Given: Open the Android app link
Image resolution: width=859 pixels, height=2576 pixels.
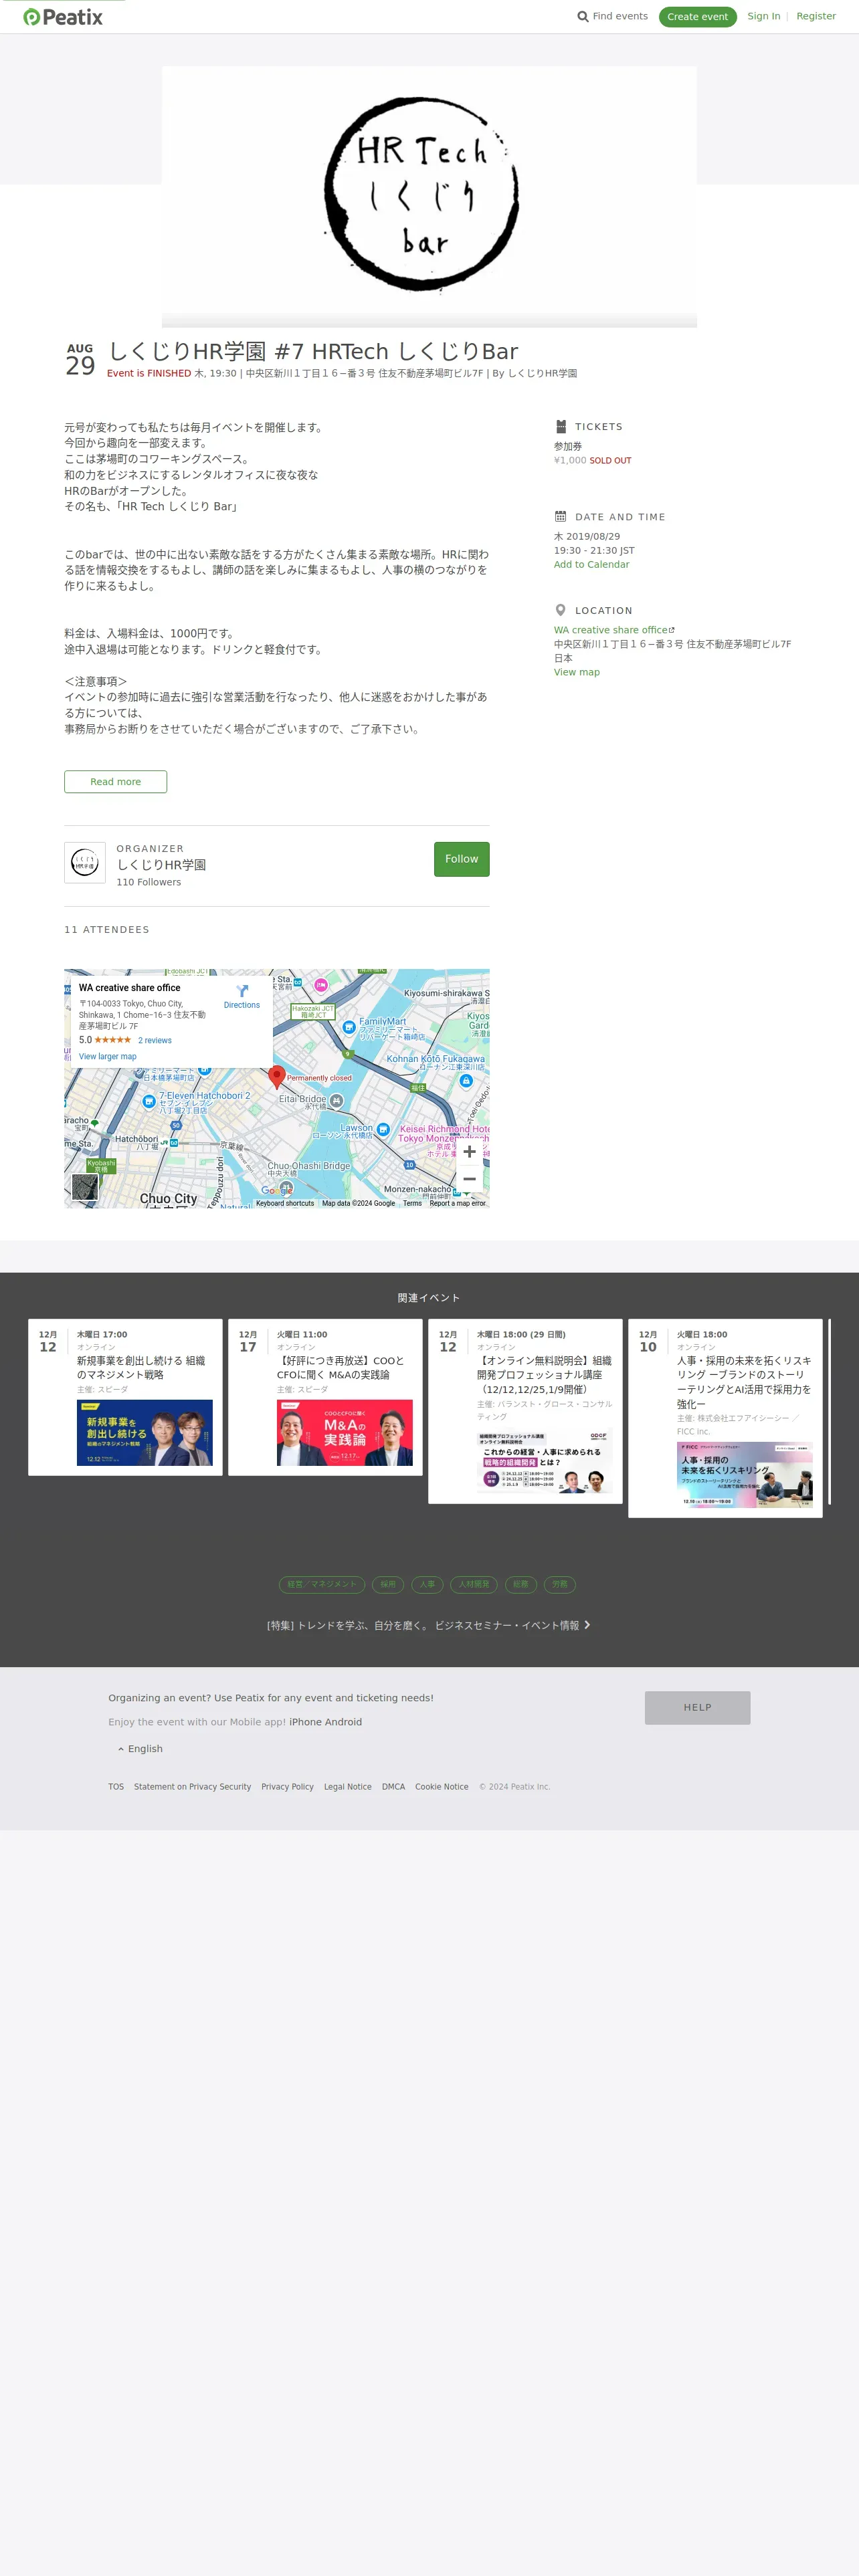Looking at the screenshot, I should click(343, 1722).
